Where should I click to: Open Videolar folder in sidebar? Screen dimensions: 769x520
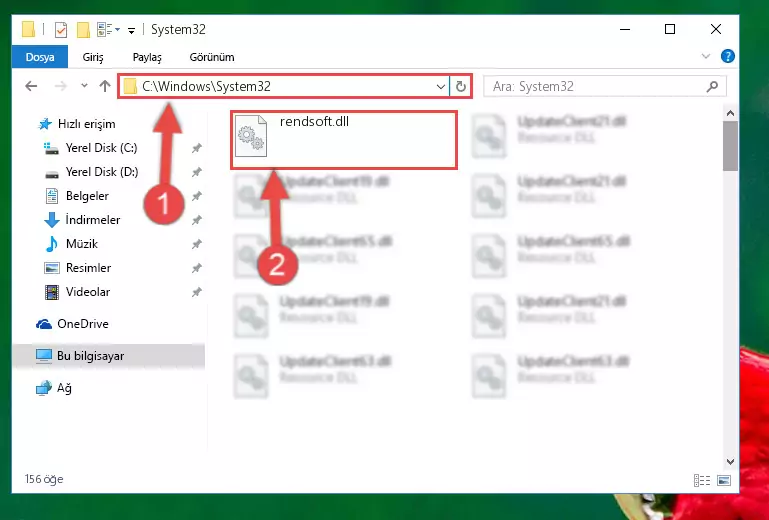tap(88, 292)
